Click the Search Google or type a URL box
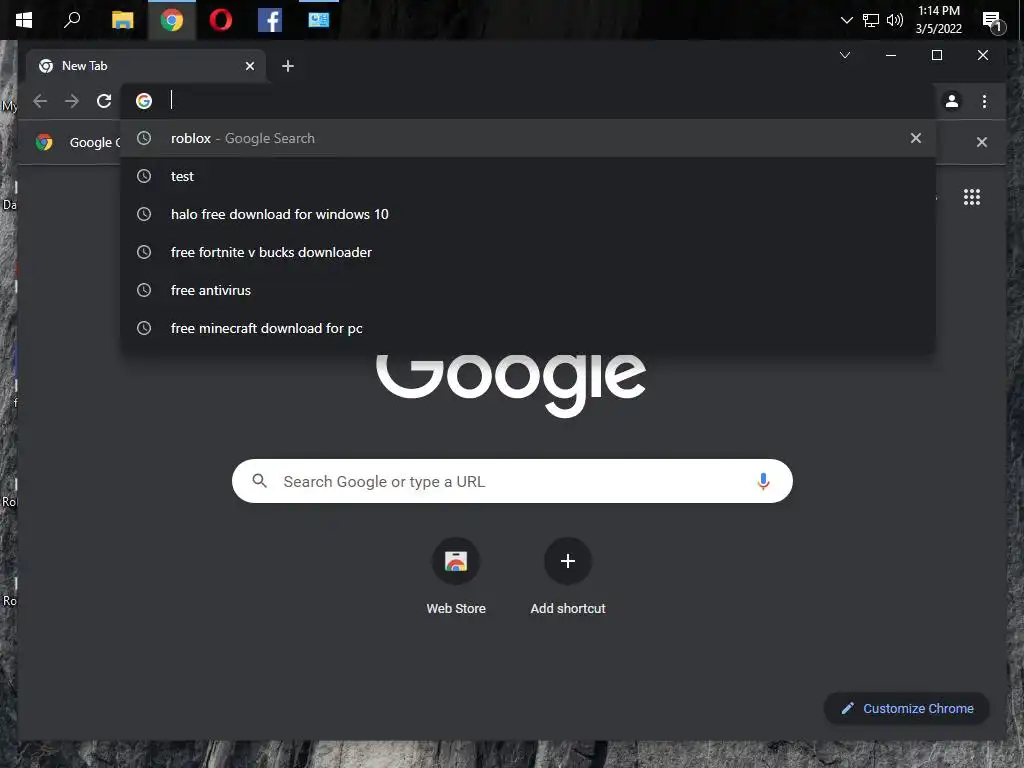1024x768 pixels. [512, 481]
